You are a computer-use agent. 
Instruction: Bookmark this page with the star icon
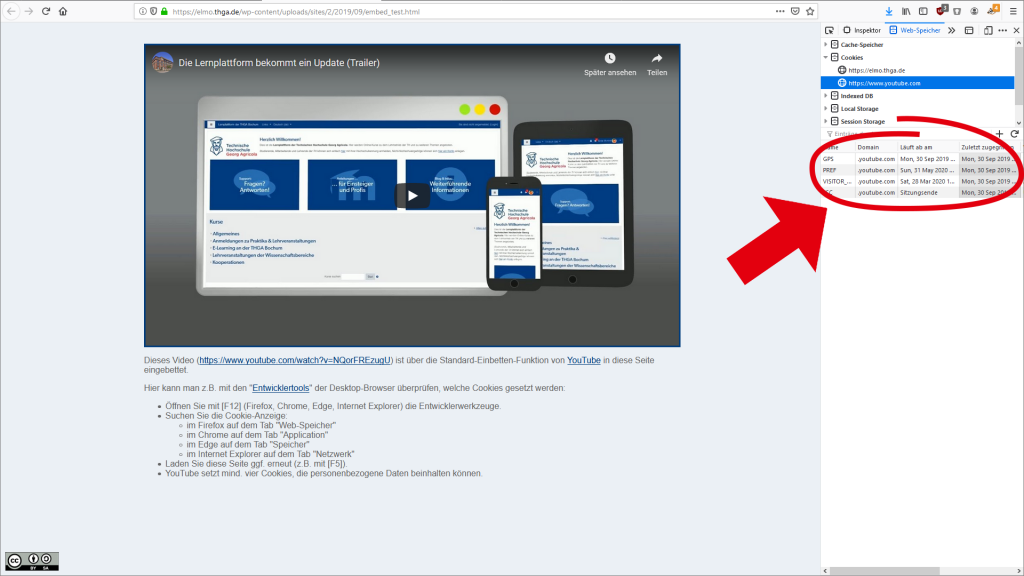click(x=810, y=11)
